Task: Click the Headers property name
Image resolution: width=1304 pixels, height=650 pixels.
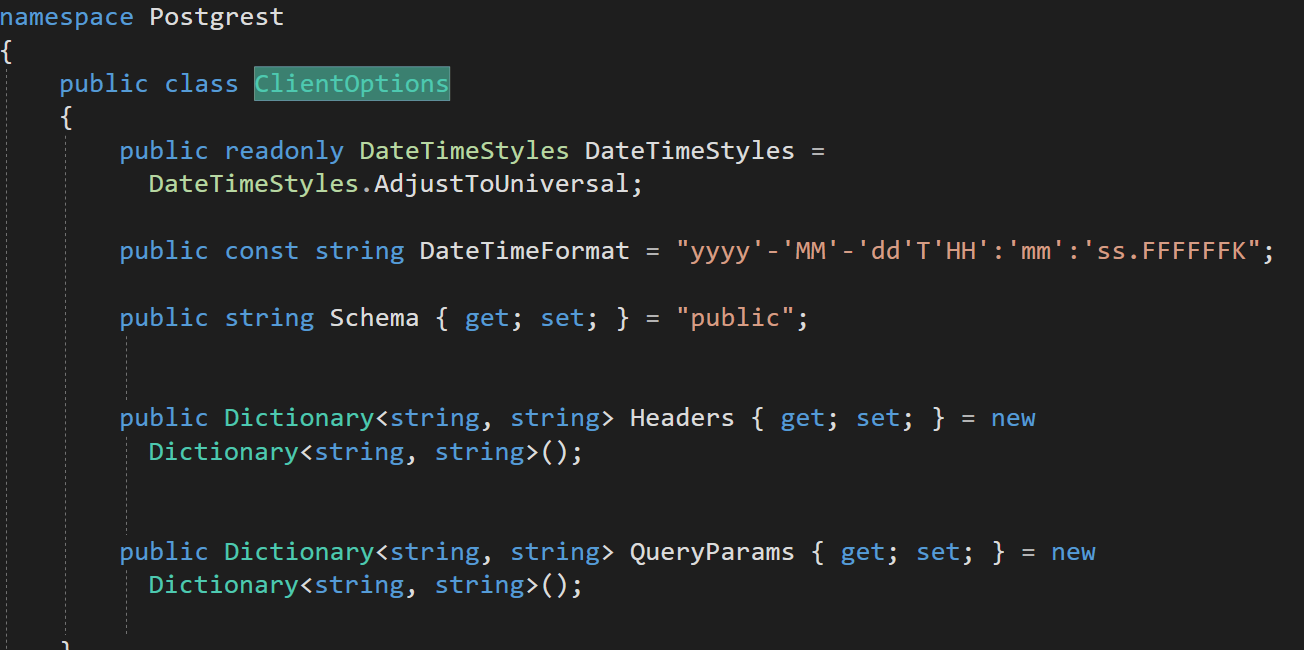Action: click(x=682, y=418)
